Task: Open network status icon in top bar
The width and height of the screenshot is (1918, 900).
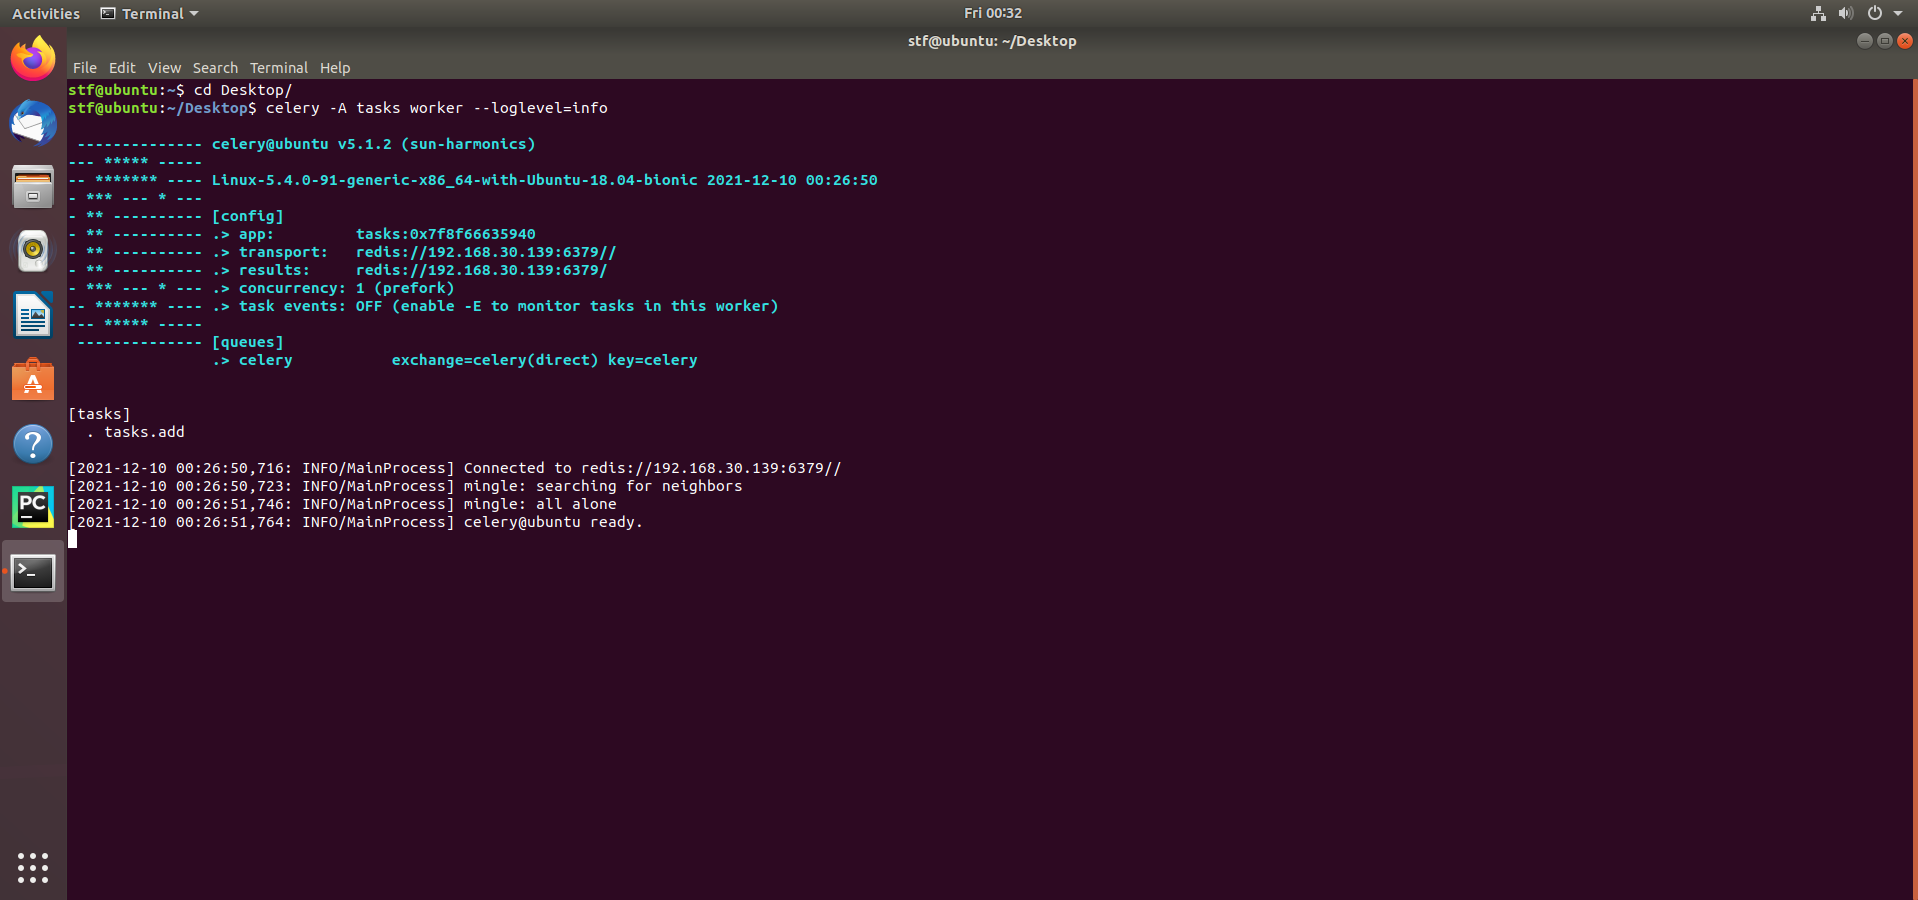Action: pos(1818,13)
